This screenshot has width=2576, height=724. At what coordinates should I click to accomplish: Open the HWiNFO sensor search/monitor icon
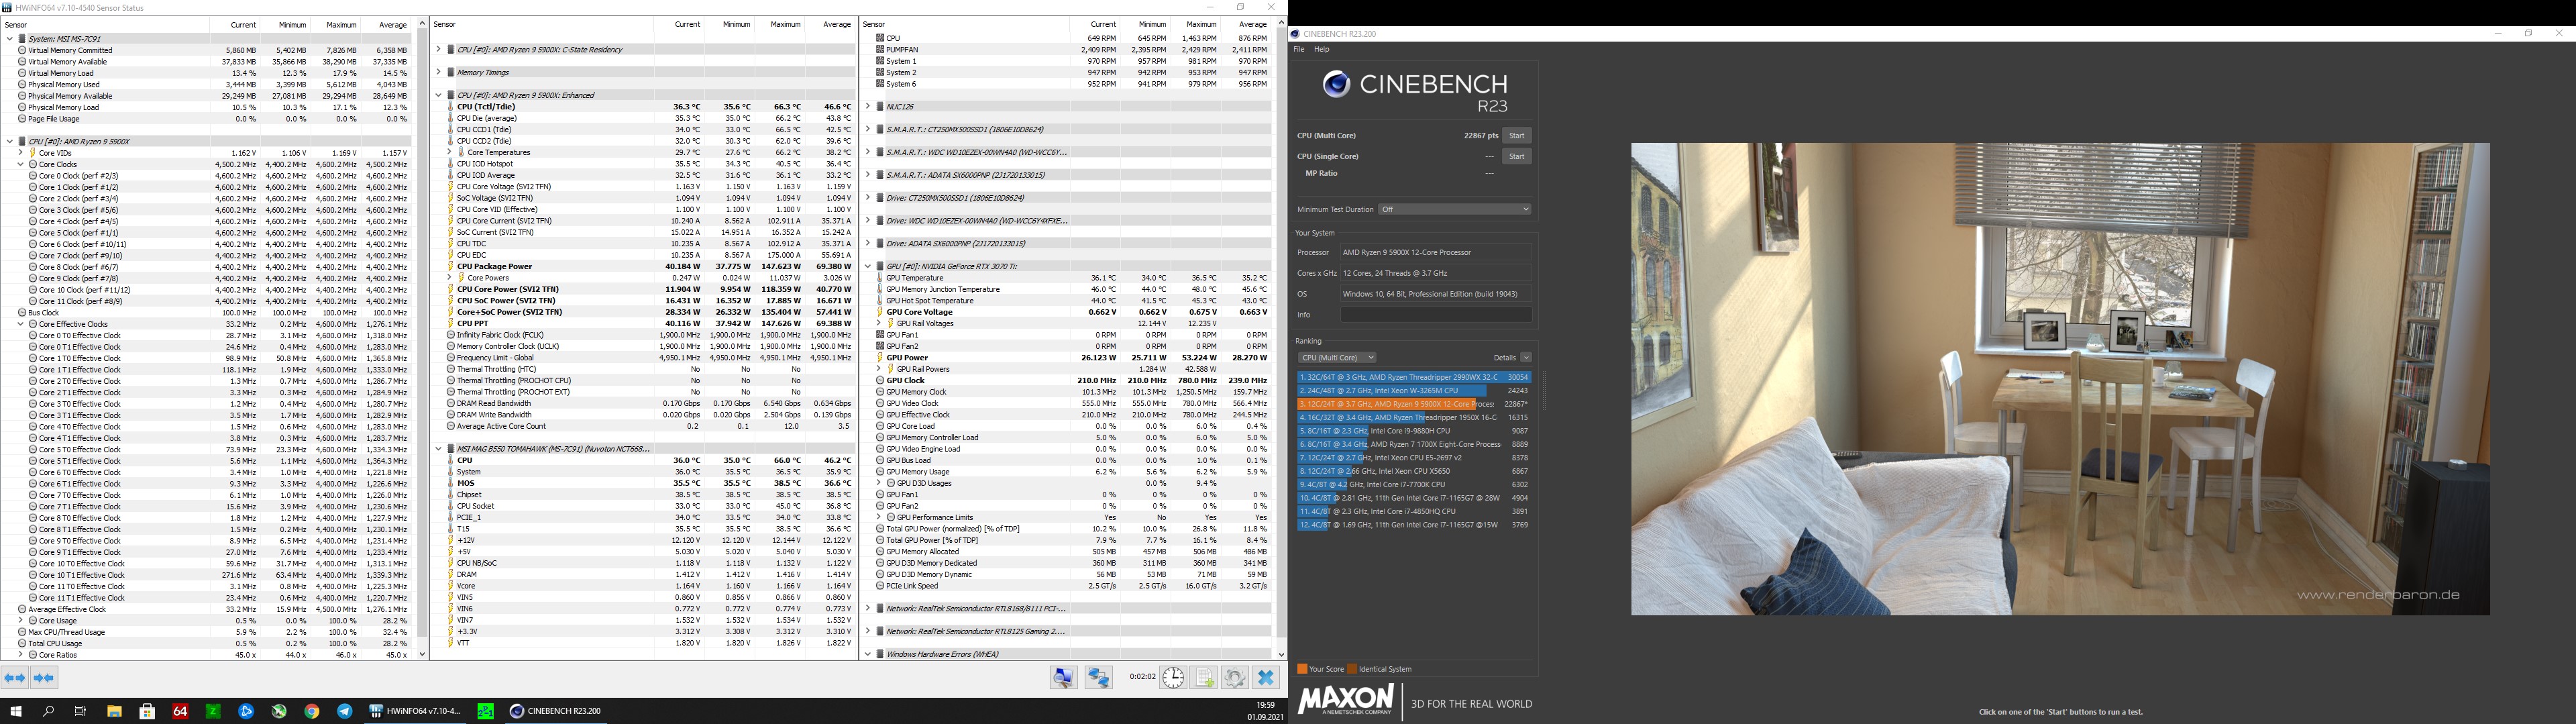[x=1064, y=678]
